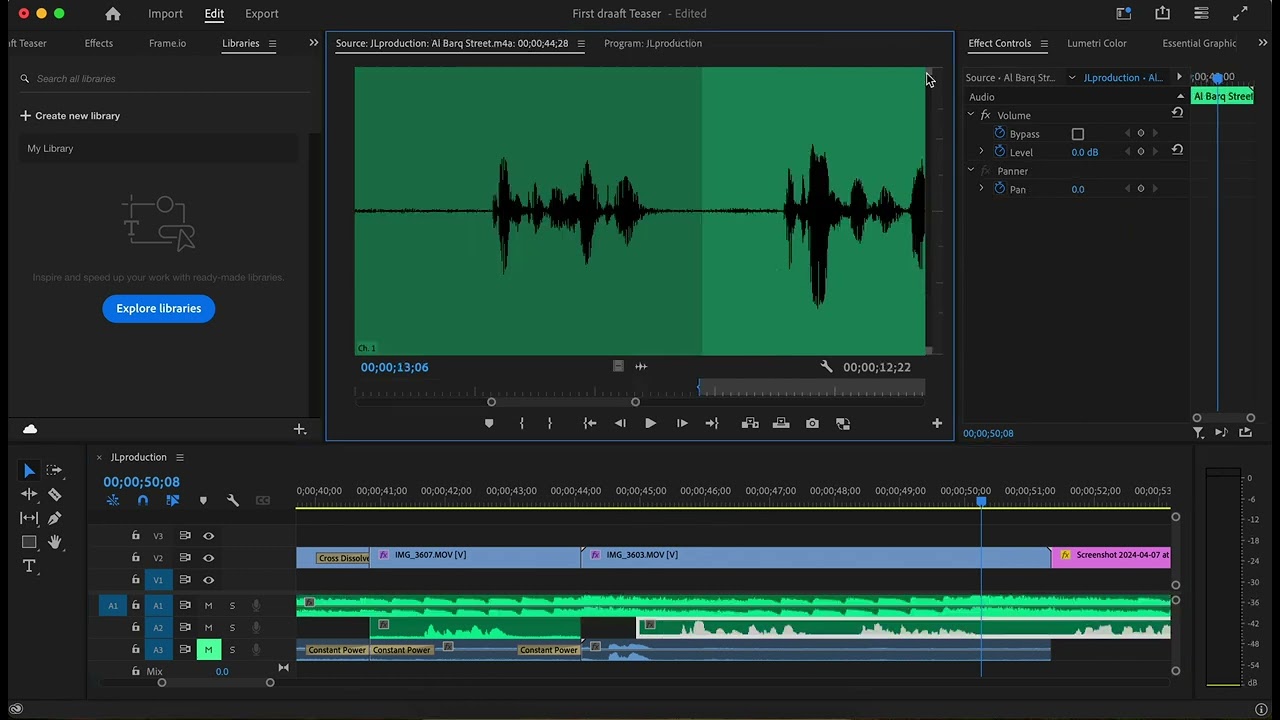The image size is (1280, 720).
Task: Switch to Export mode
Action: click(262, 14)
